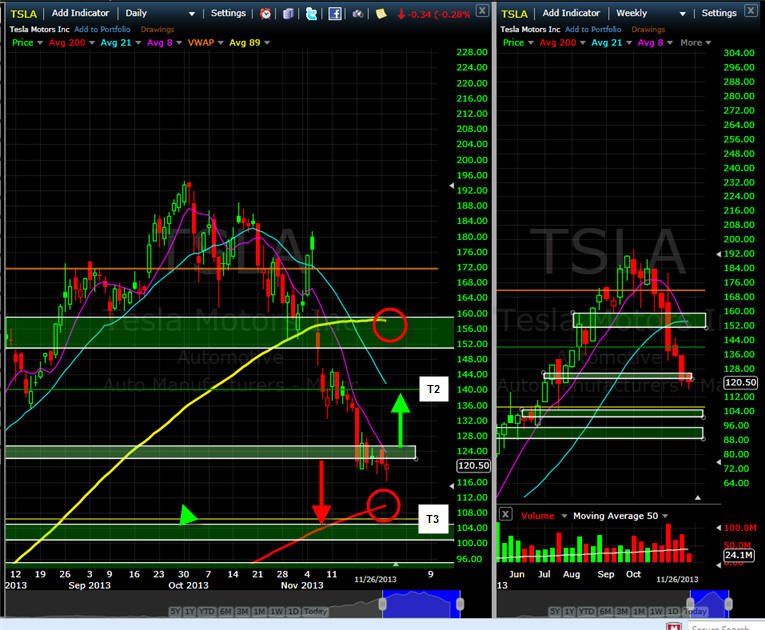Grab right handle of weekly range slider

728,604
